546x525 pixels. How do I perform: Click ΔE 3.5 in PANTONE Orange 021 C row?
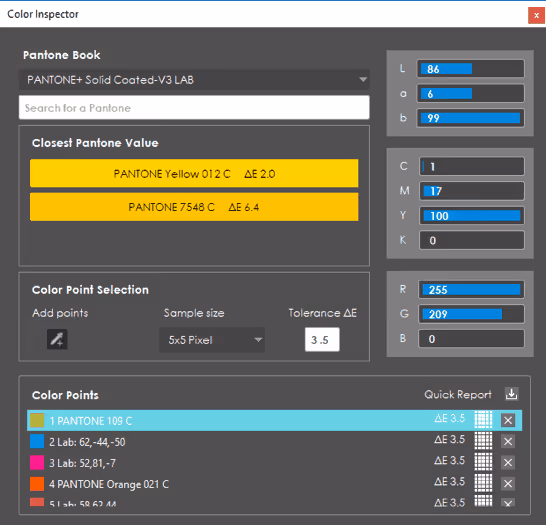(449, 481)
